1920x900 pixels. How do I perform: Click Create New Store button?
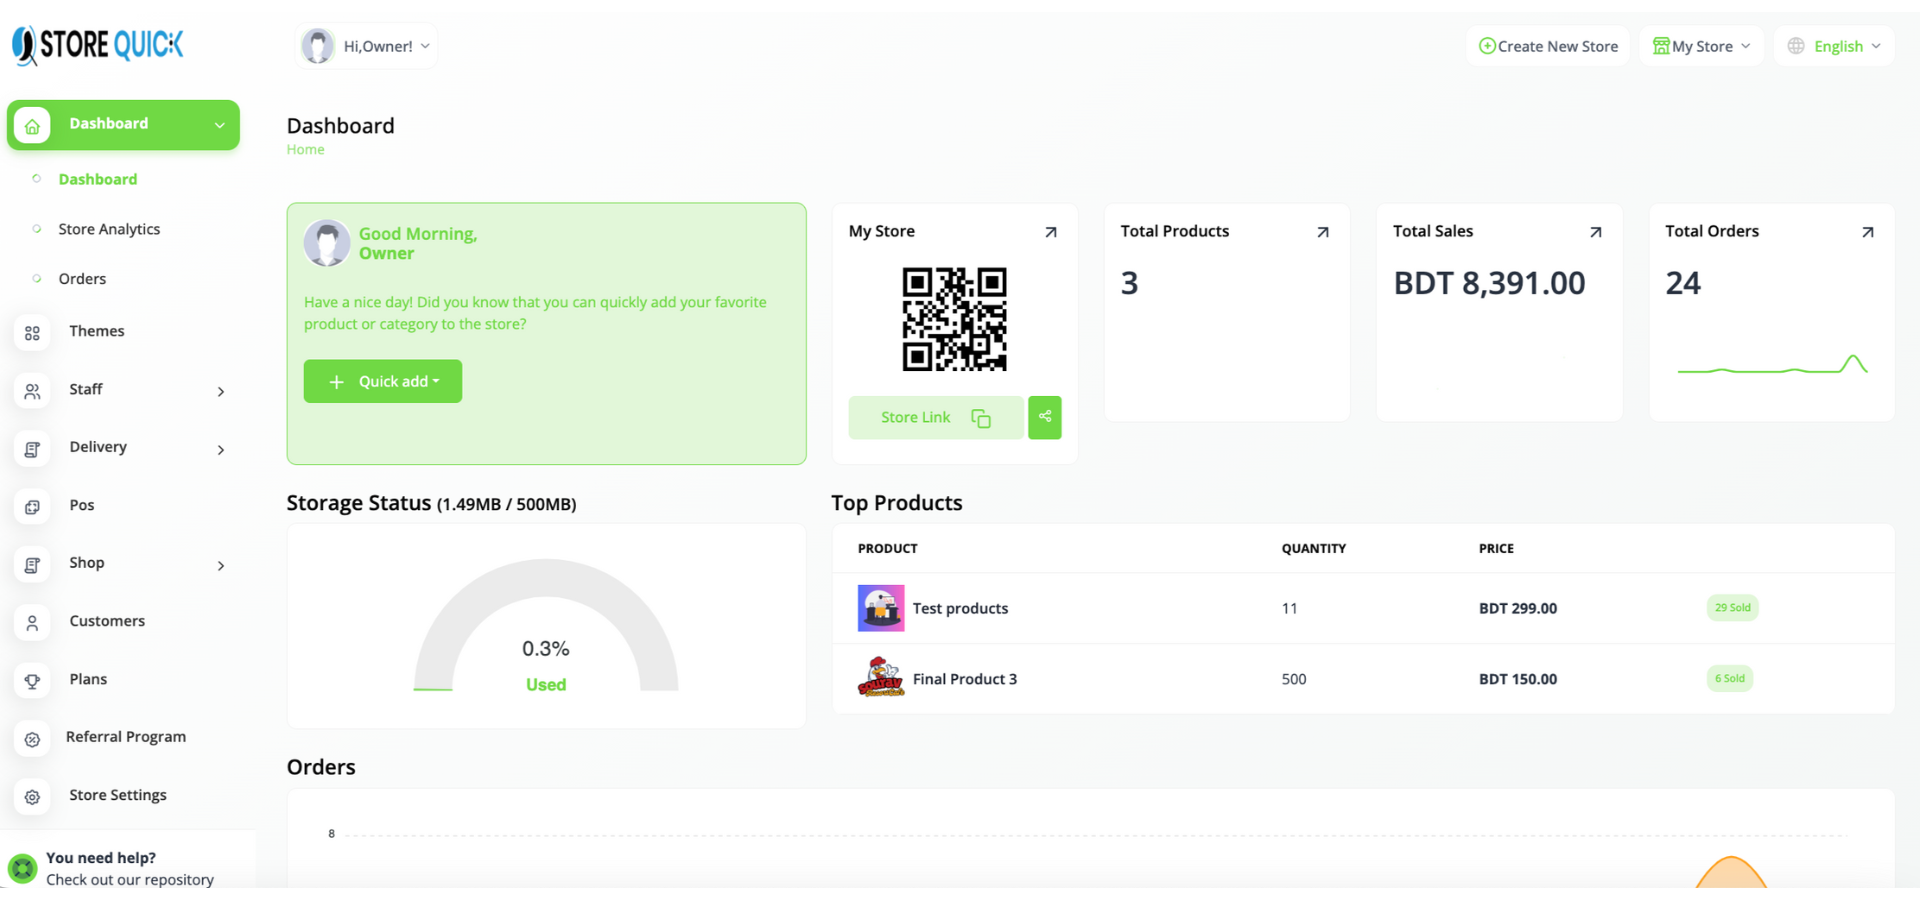tap(1547, 46)
